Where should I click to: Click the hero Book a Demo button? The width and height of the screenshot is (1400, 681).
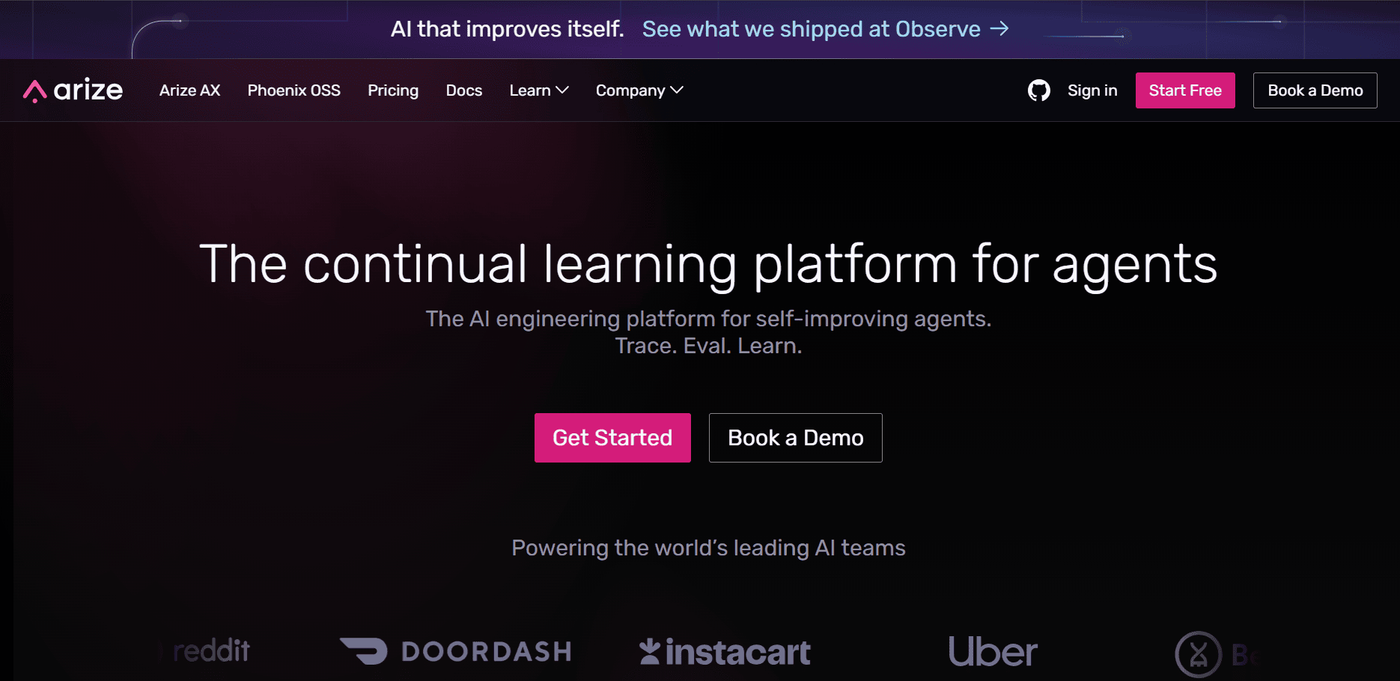pos(796,438)
